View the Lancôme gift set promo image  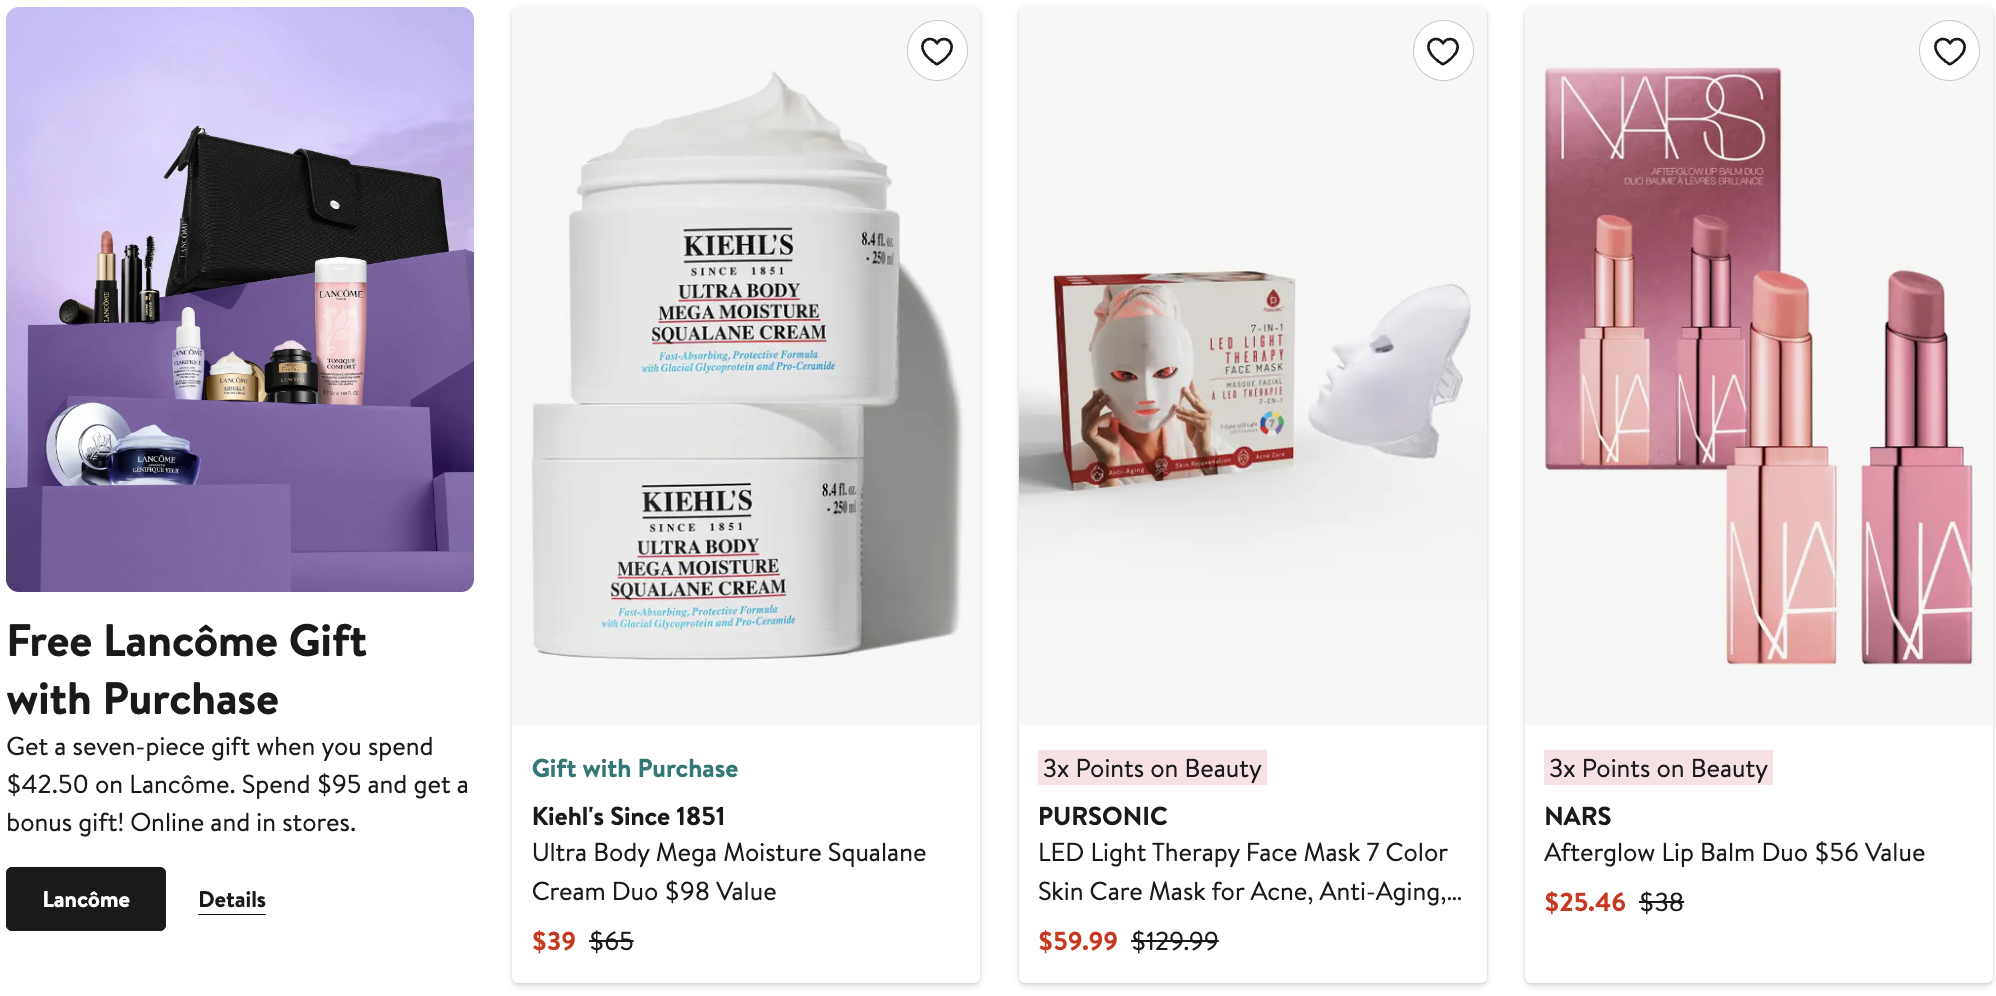pyautogui.click(x=240, y=299)
